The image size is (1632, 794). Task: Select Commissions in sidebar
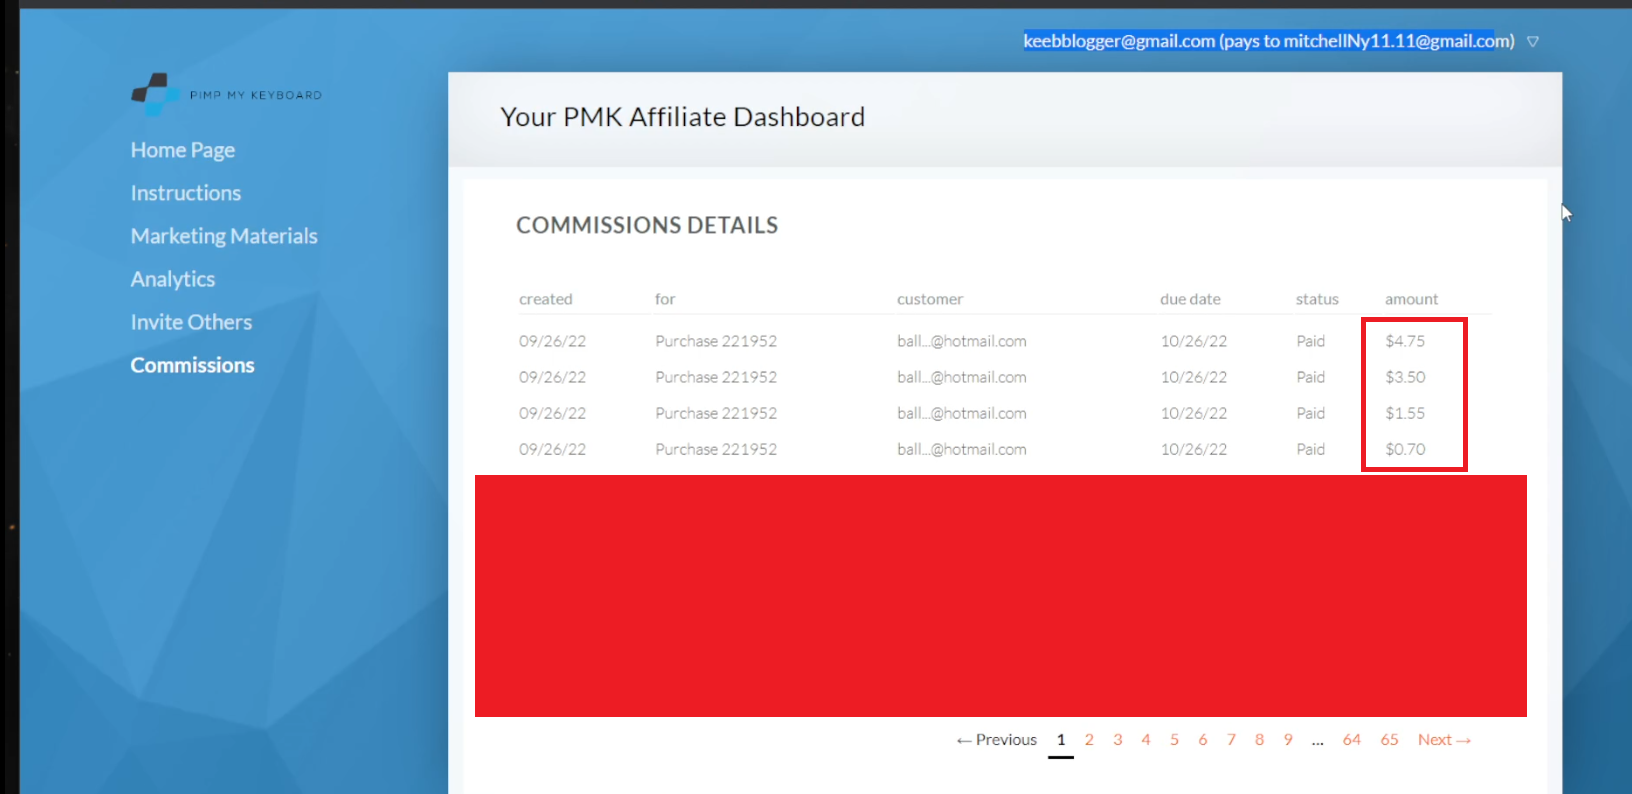pos(193,365)
